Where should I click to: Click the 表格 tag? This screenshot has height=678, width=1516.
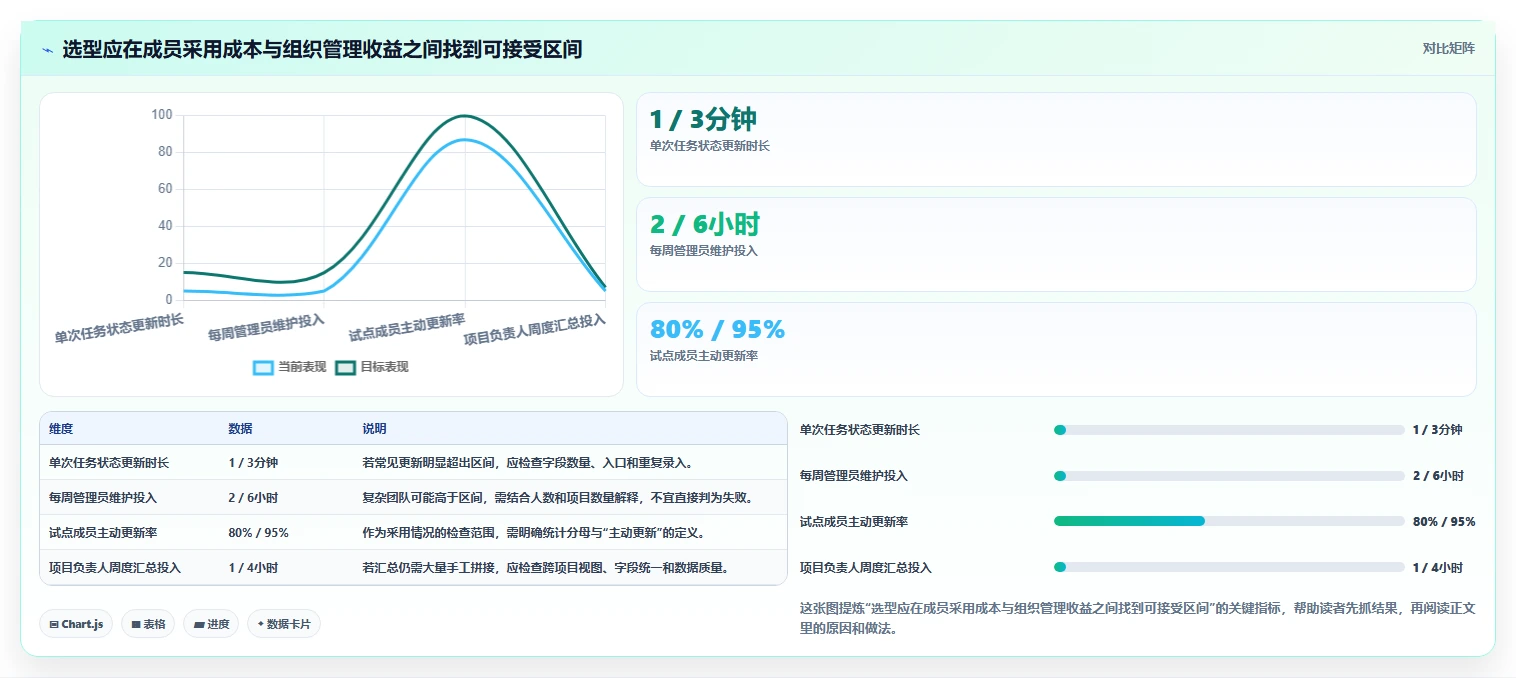(x=149, y=624)
